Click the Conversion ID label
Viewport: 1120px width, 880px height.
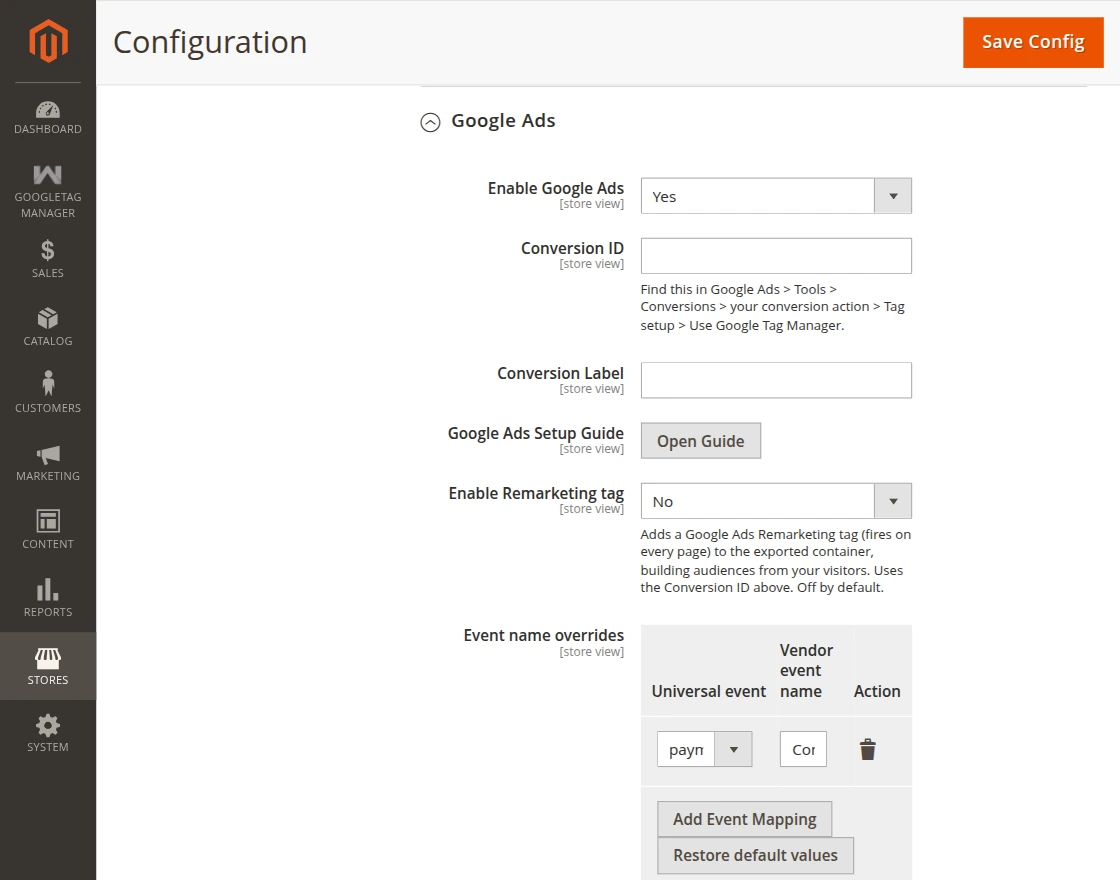[572, 248]
